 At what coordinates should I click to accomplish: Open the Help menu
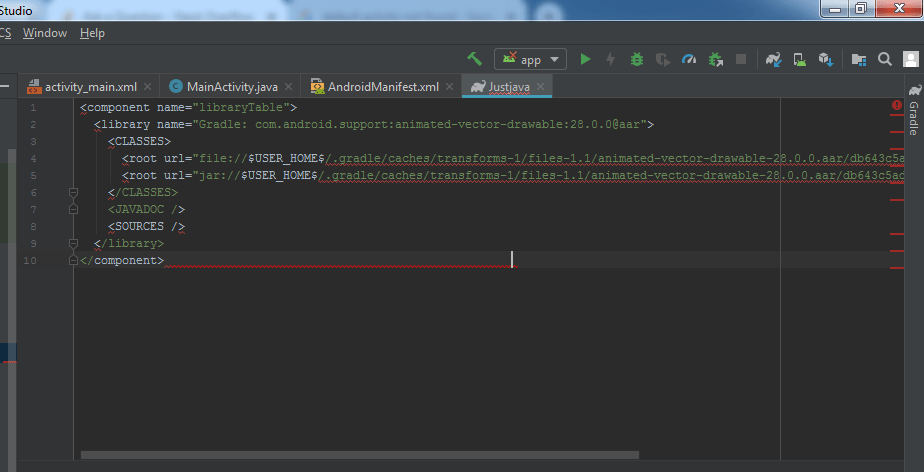coord(93,34)
